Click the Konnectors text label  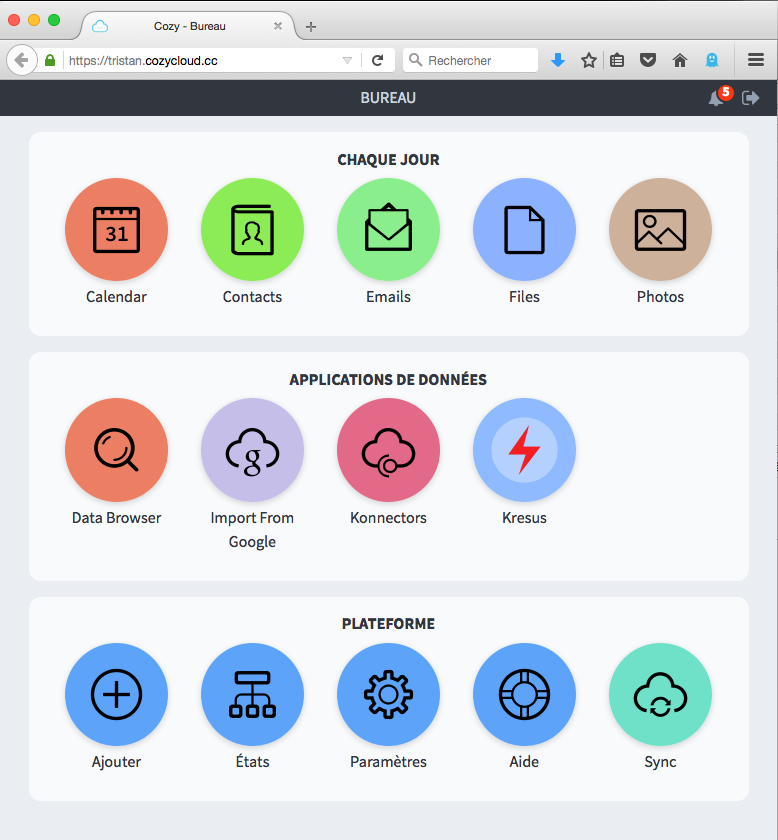point(388,518)
